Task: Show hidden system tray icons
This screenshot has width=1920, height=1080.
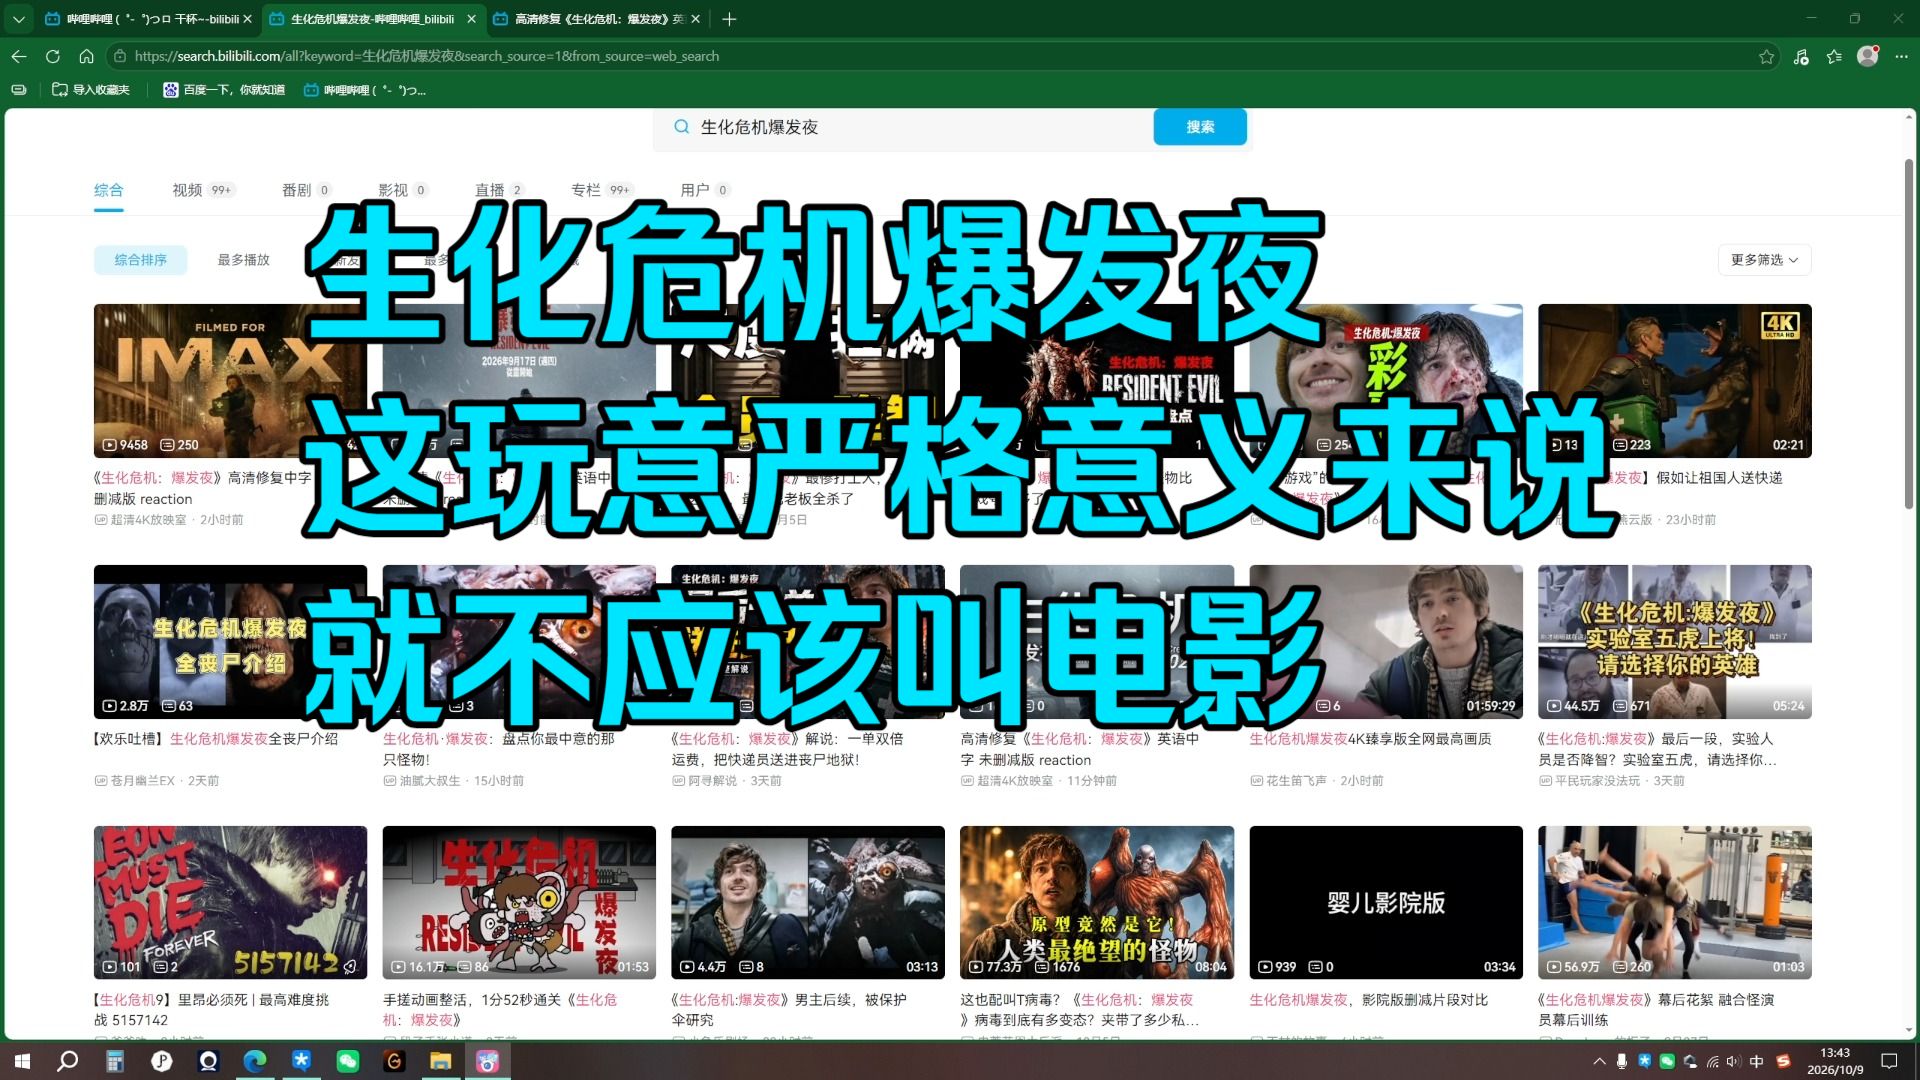Action: 1599,1061
